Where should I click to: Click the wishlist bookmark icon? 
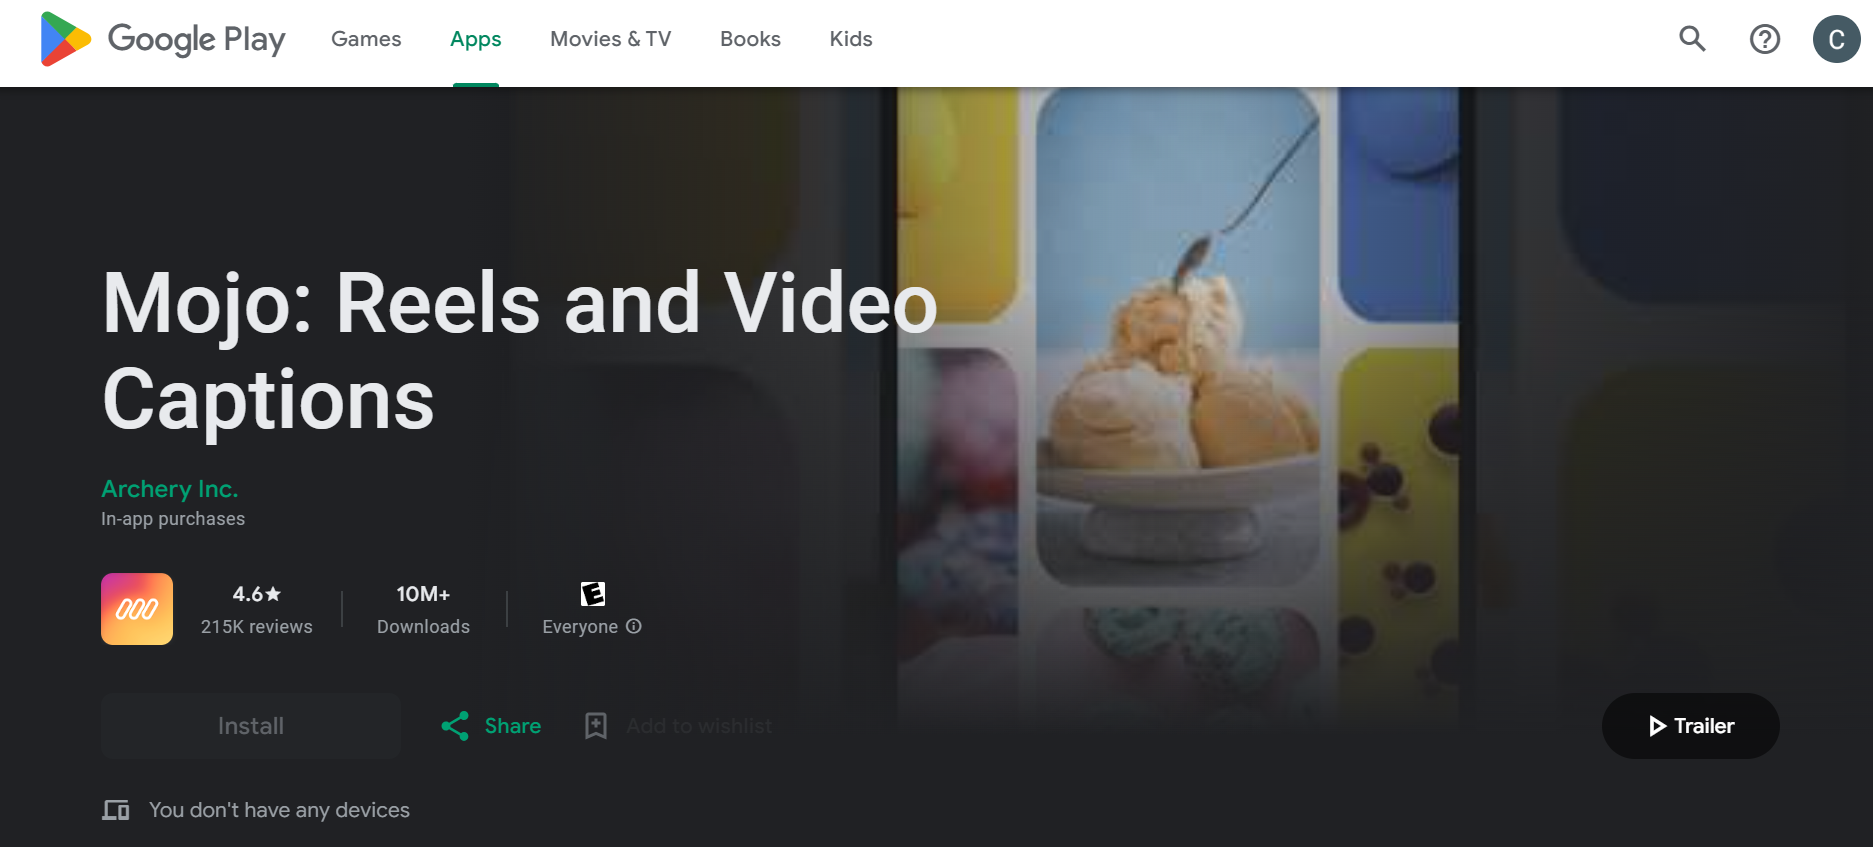[x=596, y=726]
